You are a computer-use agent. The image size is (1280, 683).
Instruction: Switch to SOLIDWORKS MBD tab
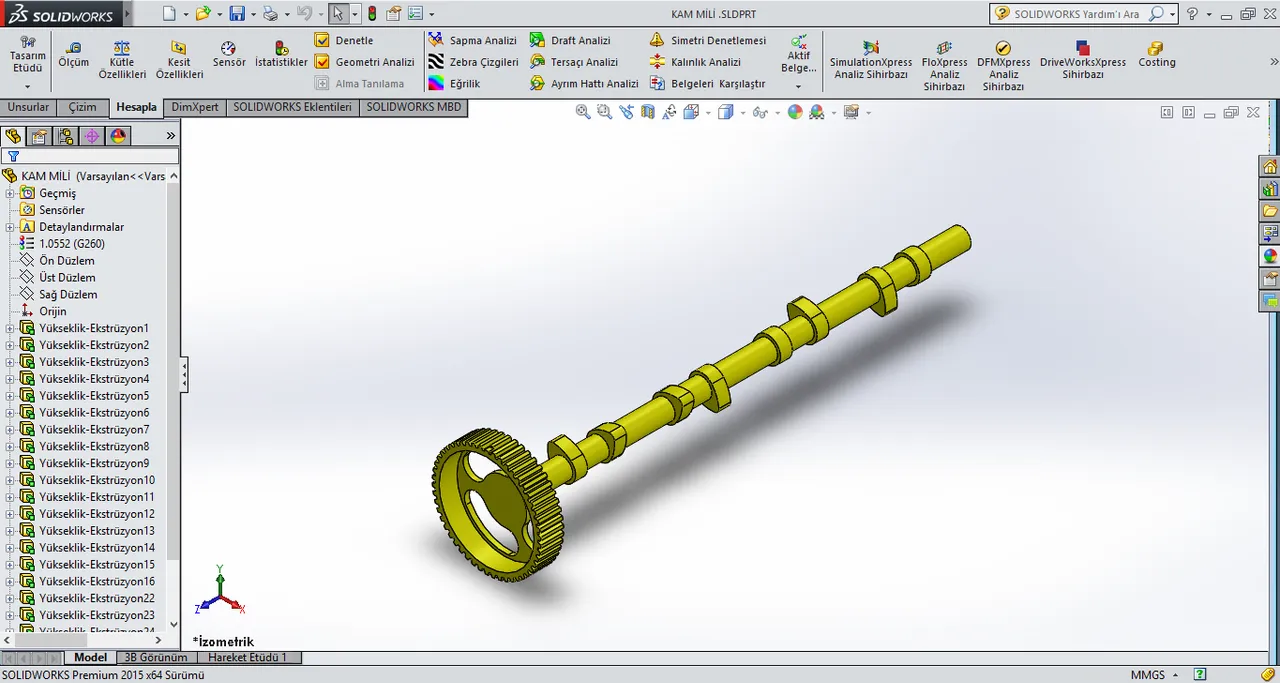point(413,107)
